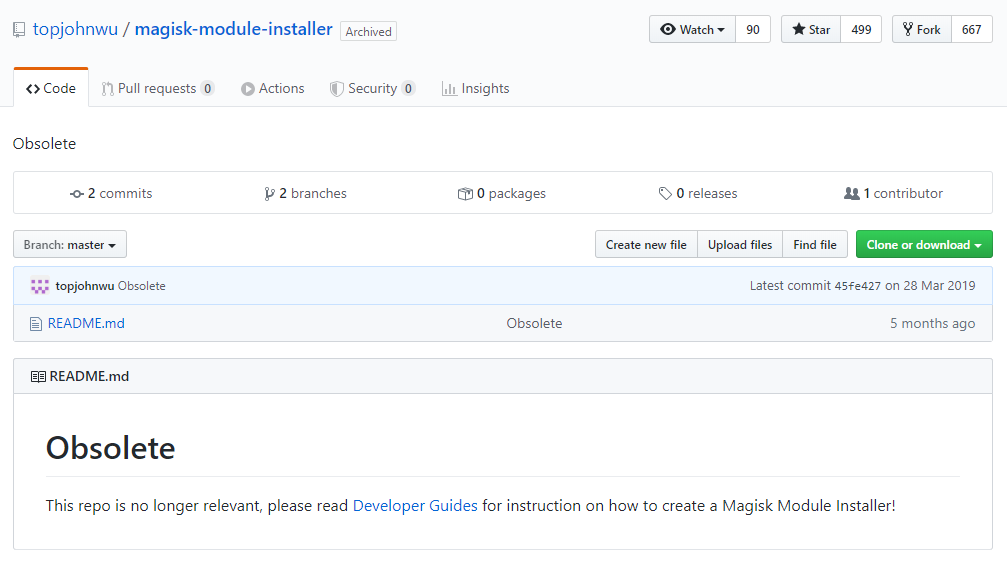
Task: Click the large Obsolete heading in README
Action: pyautogui.click(x=110, y=448)
